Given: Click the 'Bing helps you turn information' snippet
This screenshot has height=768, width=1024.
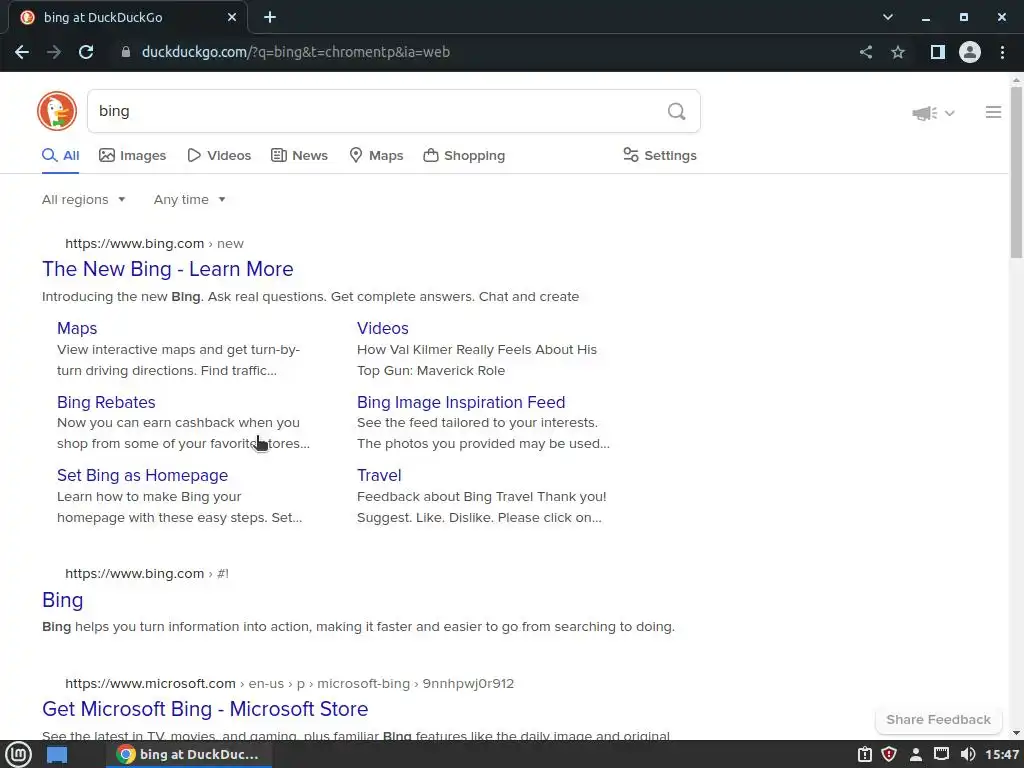Looking at the screenshot, I should pyautogui.click(x=359, y=627).
